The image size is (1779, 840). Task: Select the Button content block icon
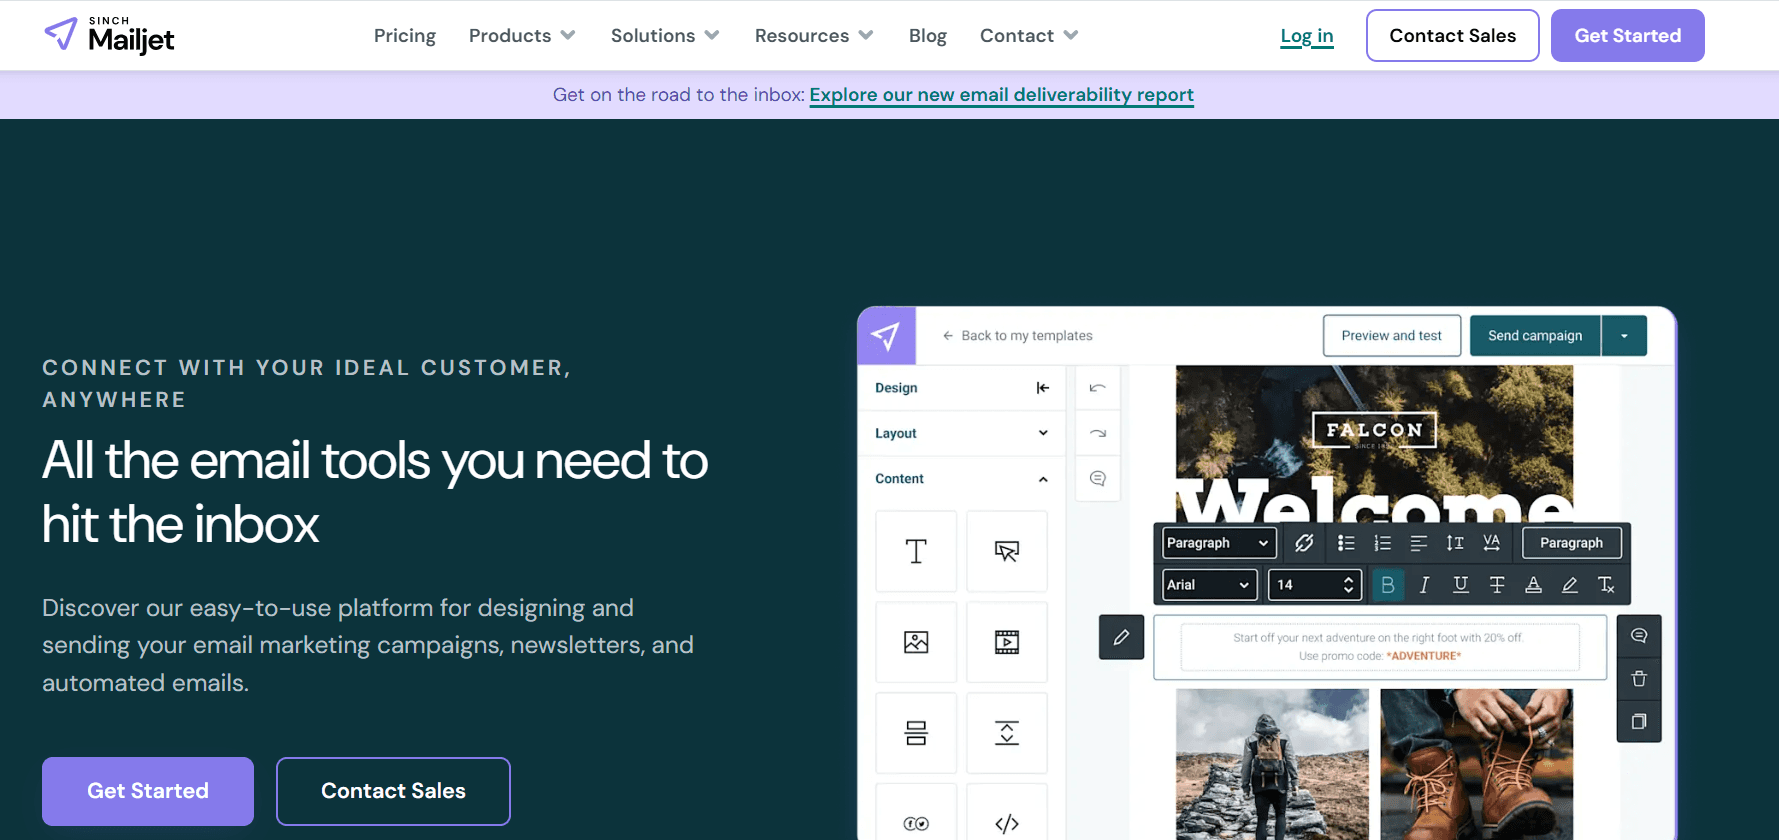(x=1007, y=551)
